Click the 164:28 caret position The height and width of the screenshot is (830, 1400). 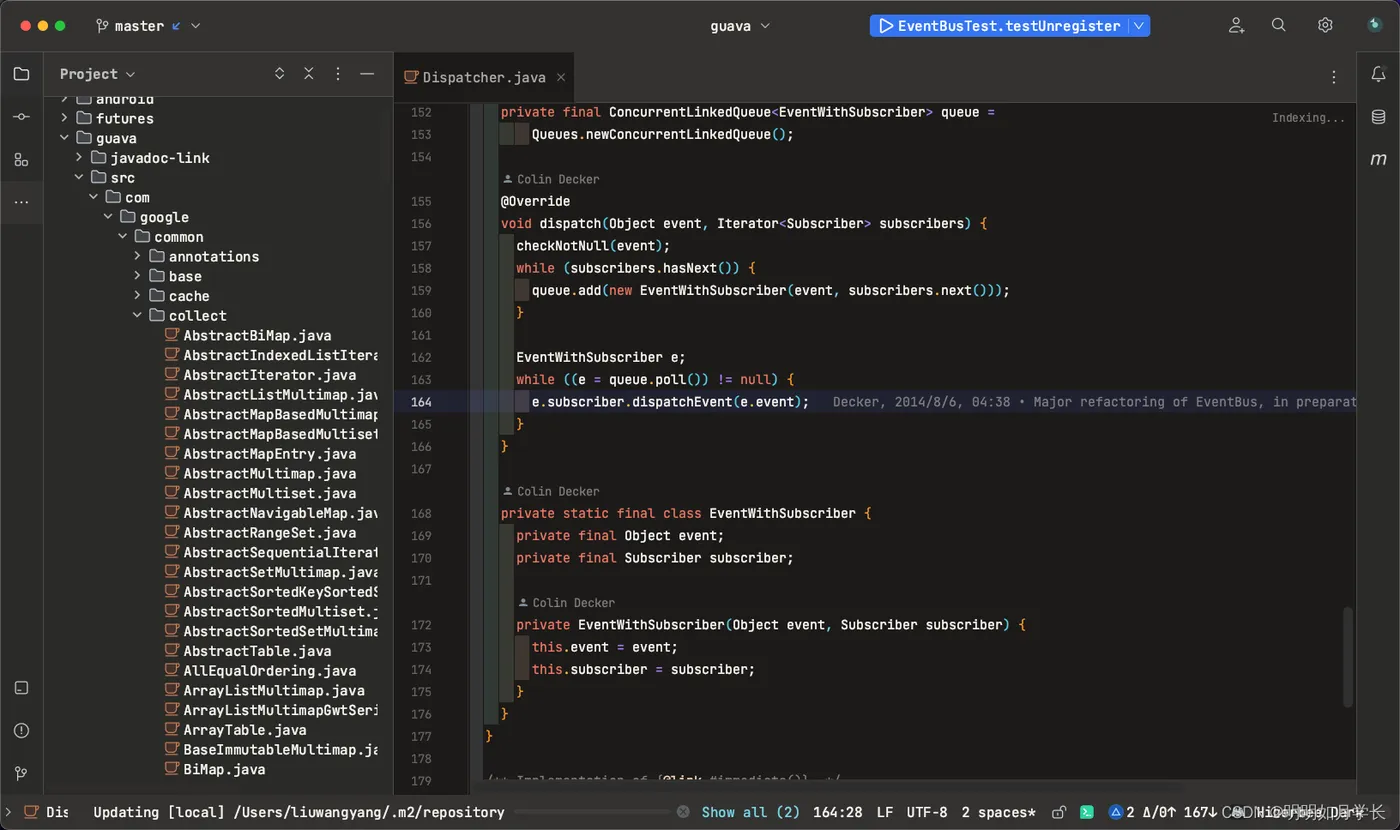[838, 812]
